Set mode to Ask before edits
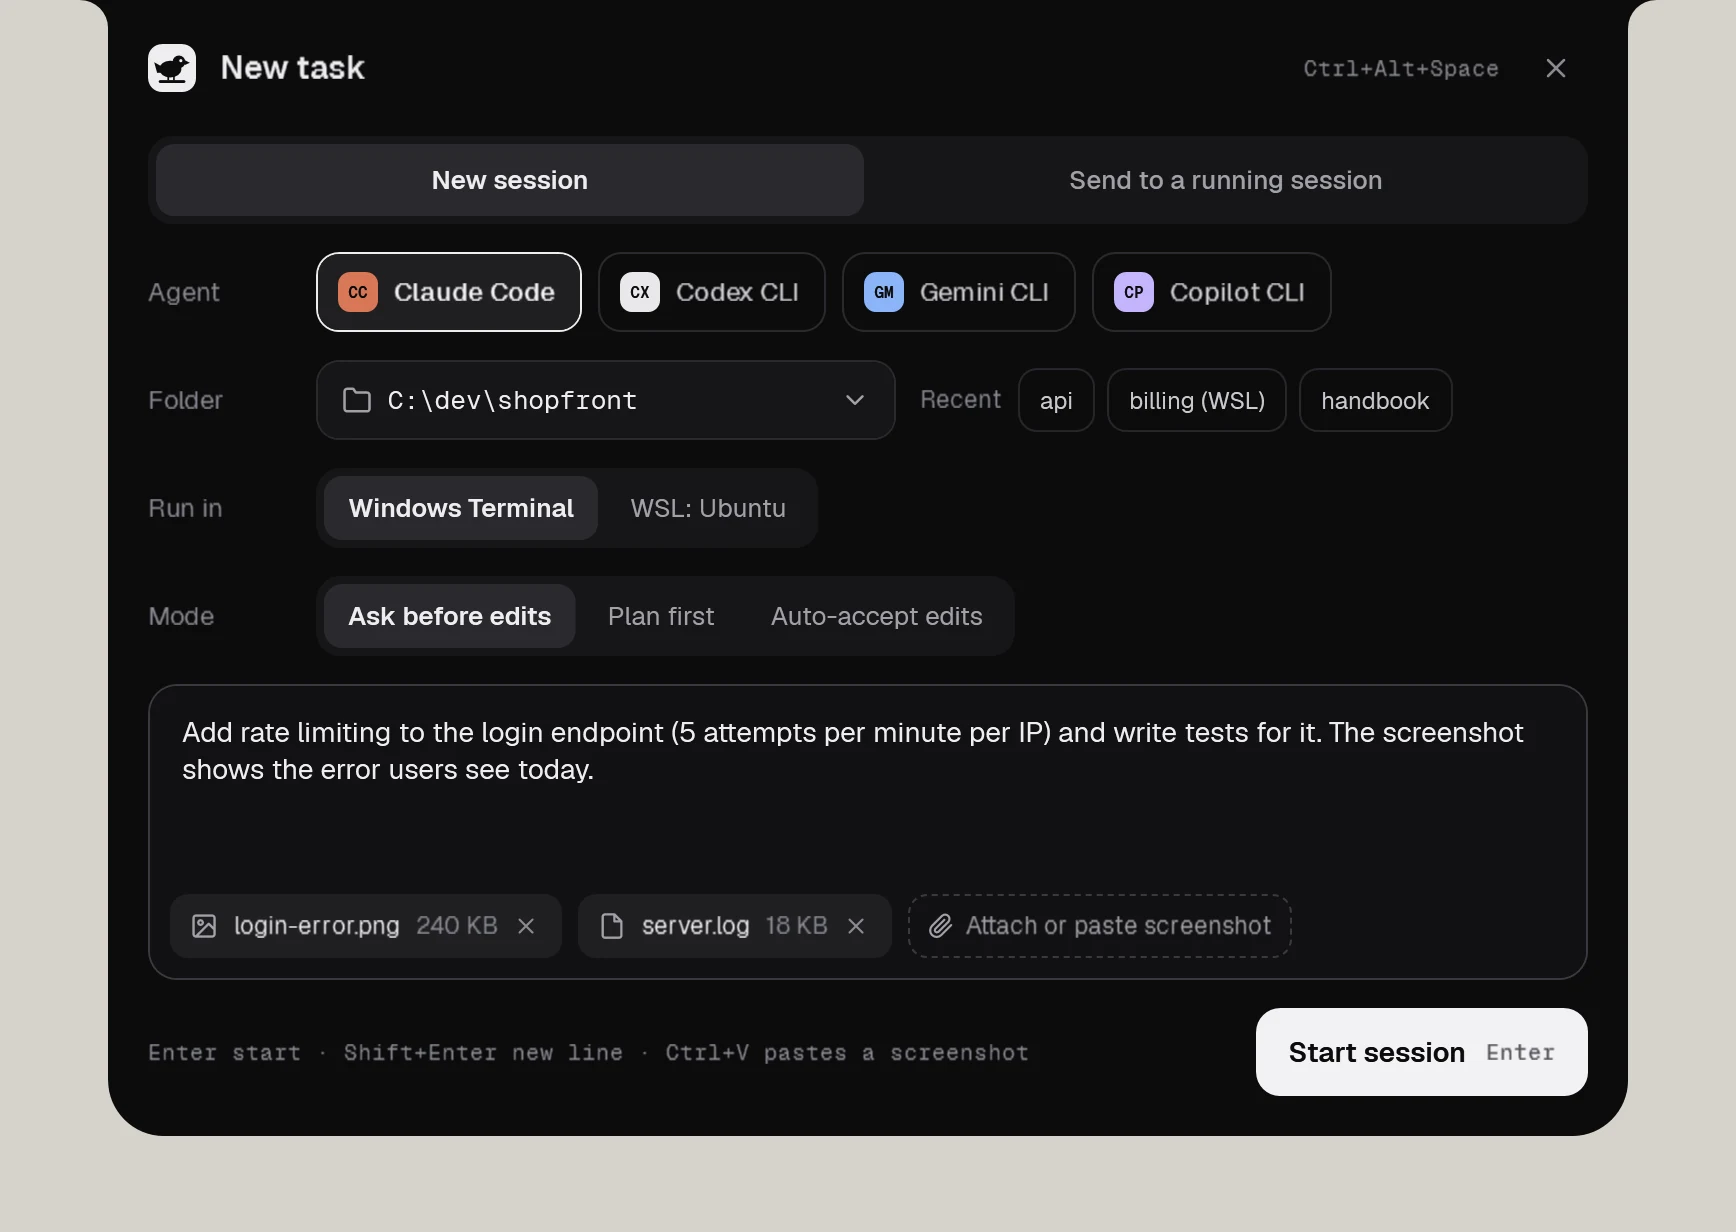1736x1232 pixels. click(x=450, y=616)
